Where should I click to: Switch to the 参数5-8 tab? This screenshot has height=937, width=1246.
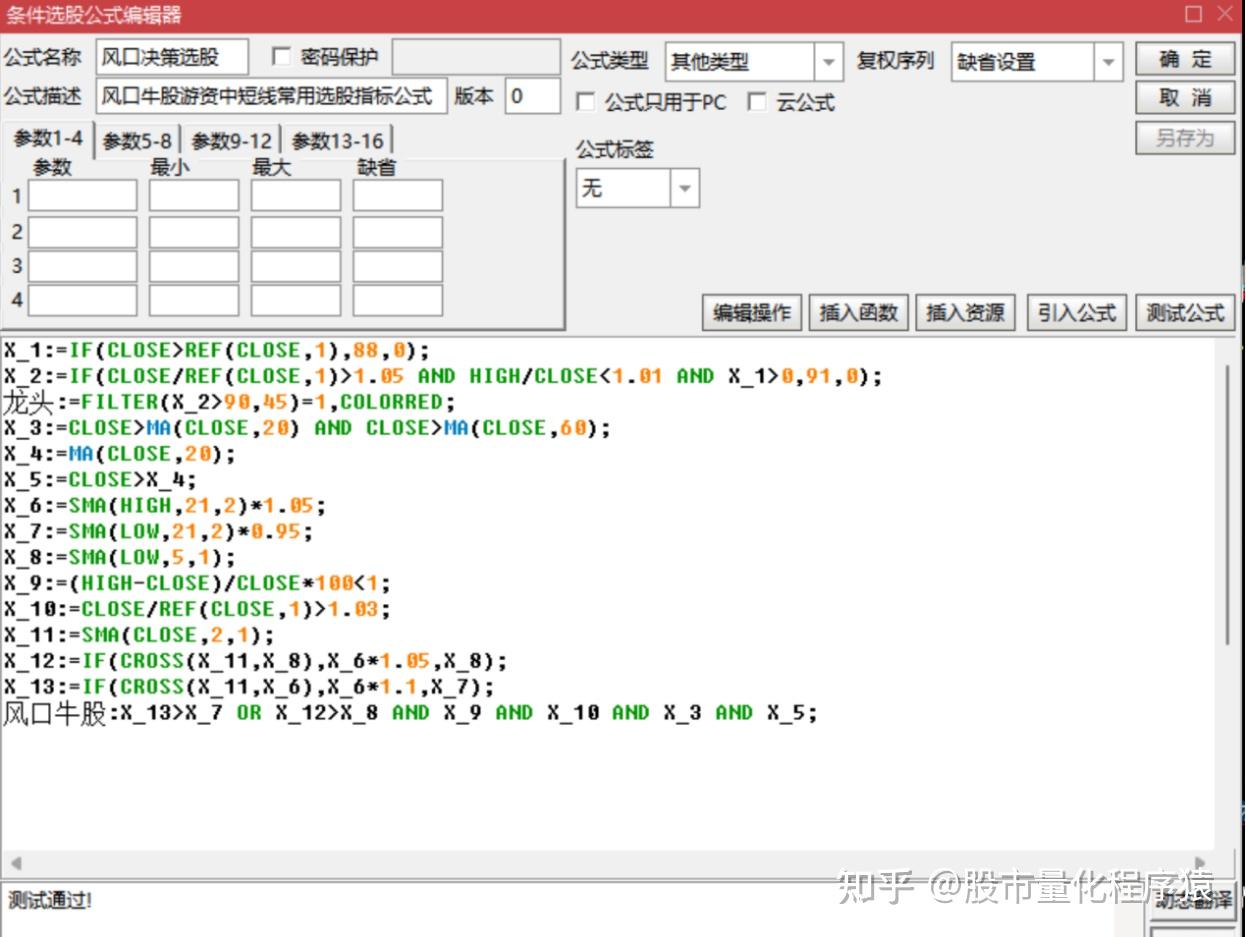138,141
